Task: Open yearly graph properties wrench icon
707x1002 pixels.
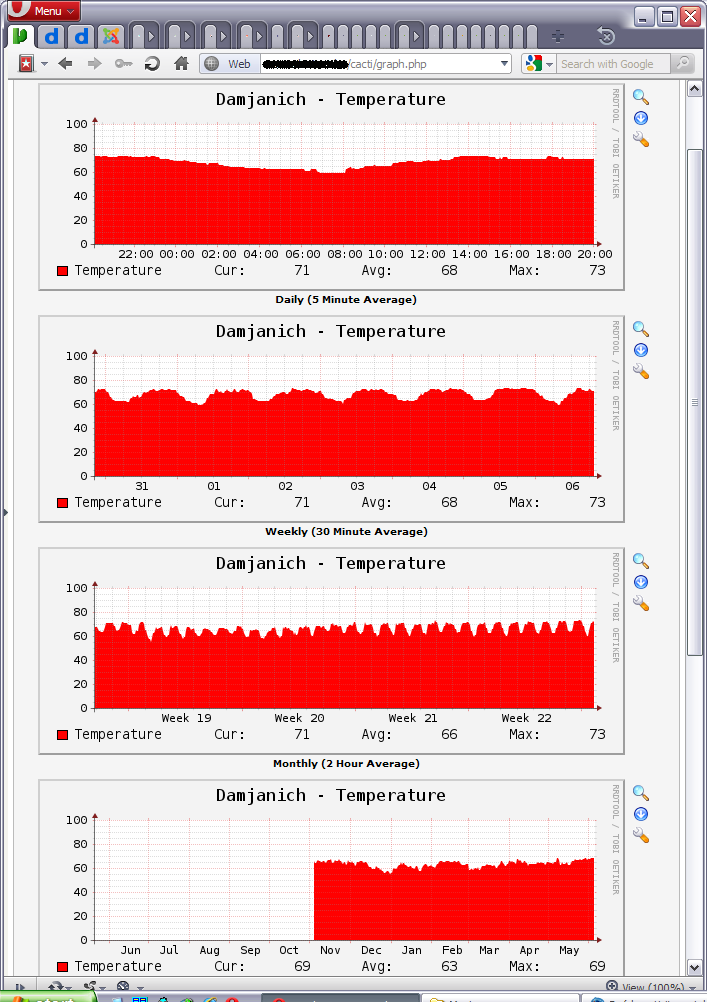Action: pyautogui.click(x=641, y=835)
